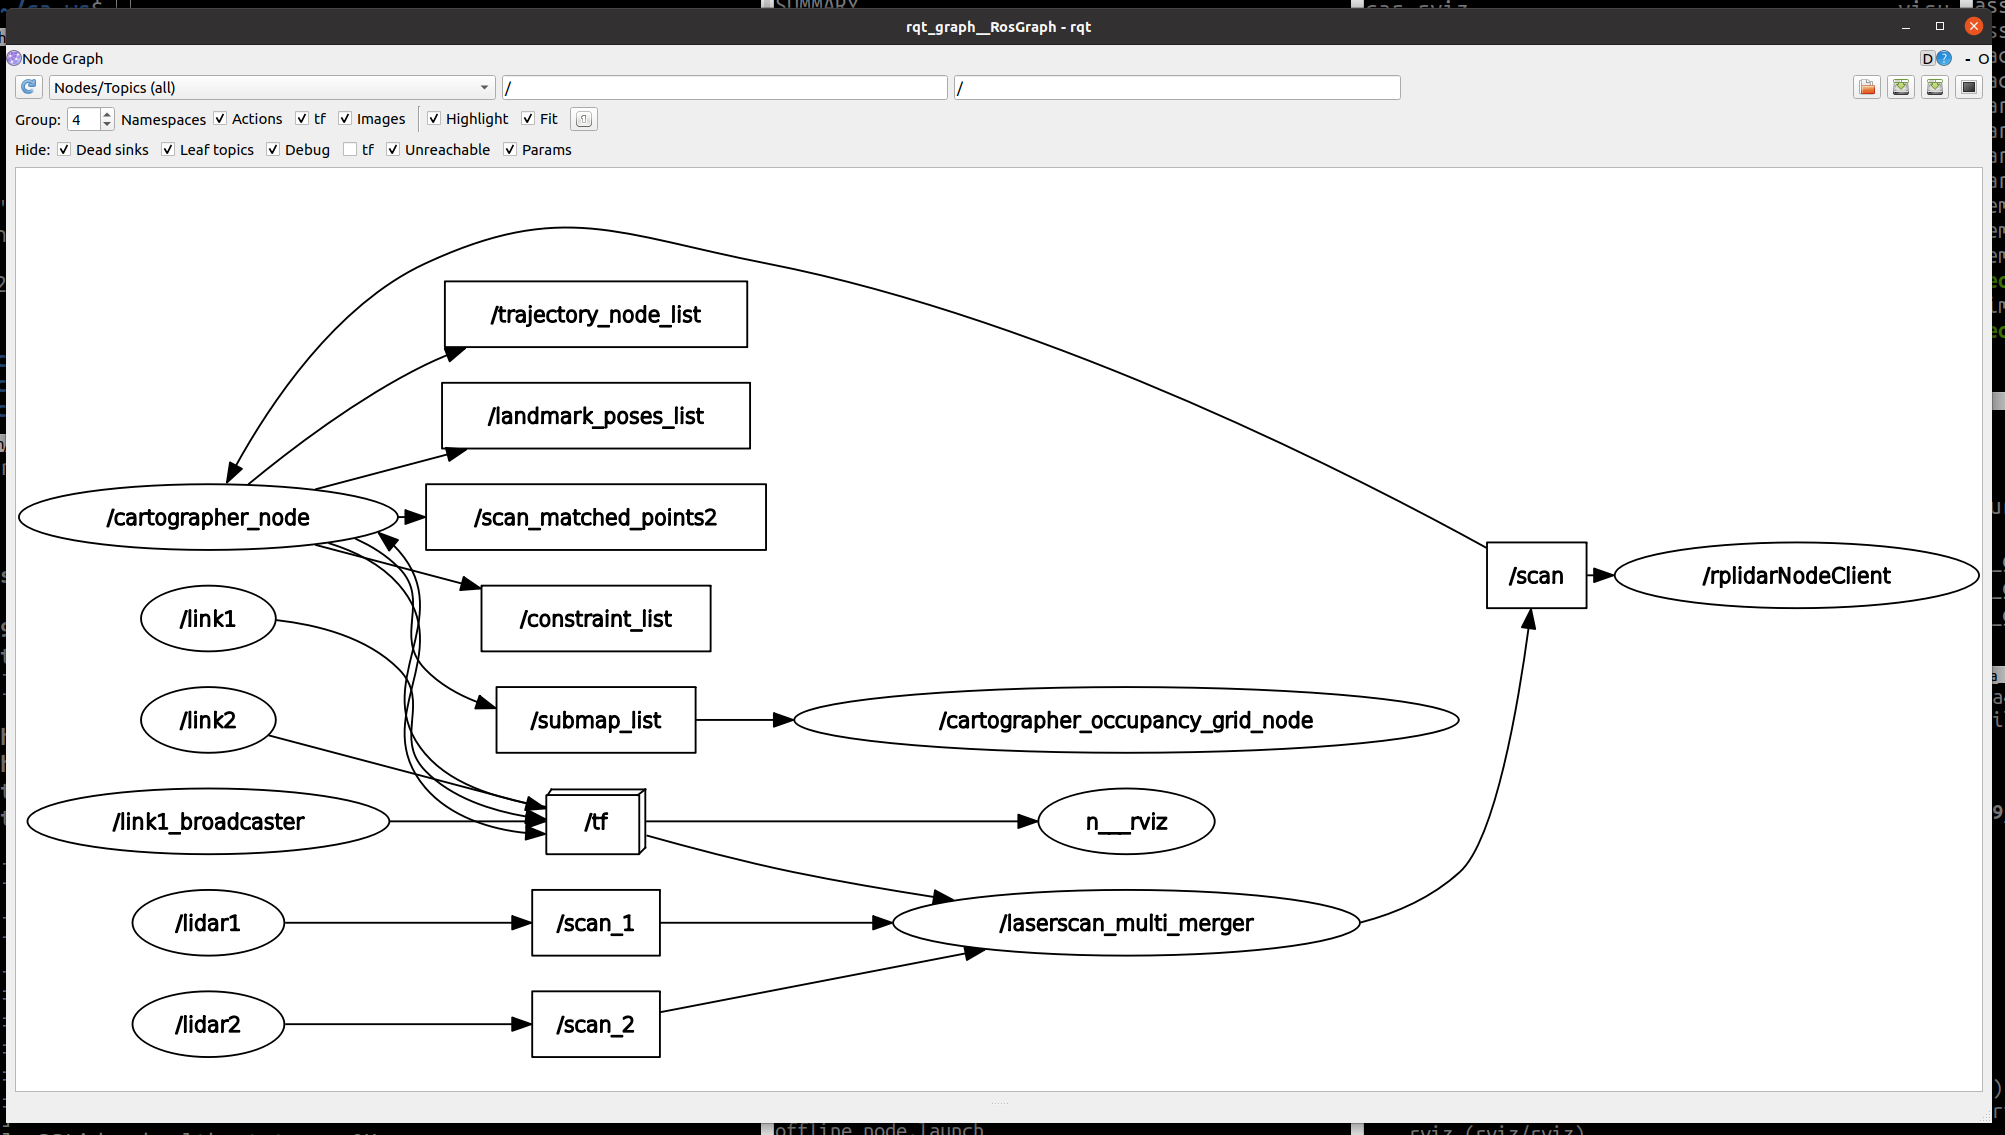Select the /scan_1 topic box

596,923
